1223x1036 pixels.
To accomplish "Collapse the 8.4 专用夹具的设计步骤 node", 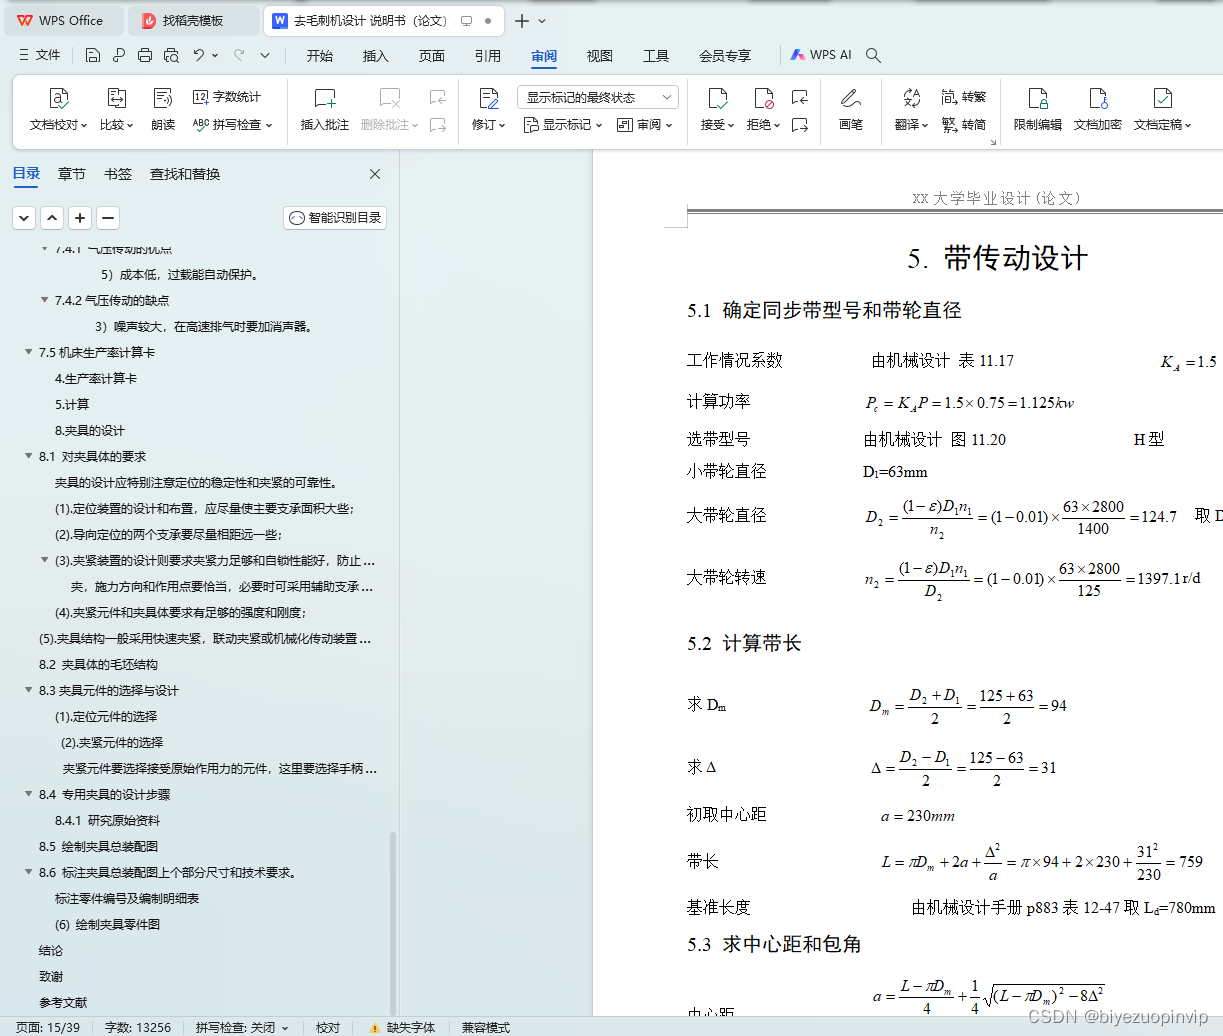I will [28, 795].
